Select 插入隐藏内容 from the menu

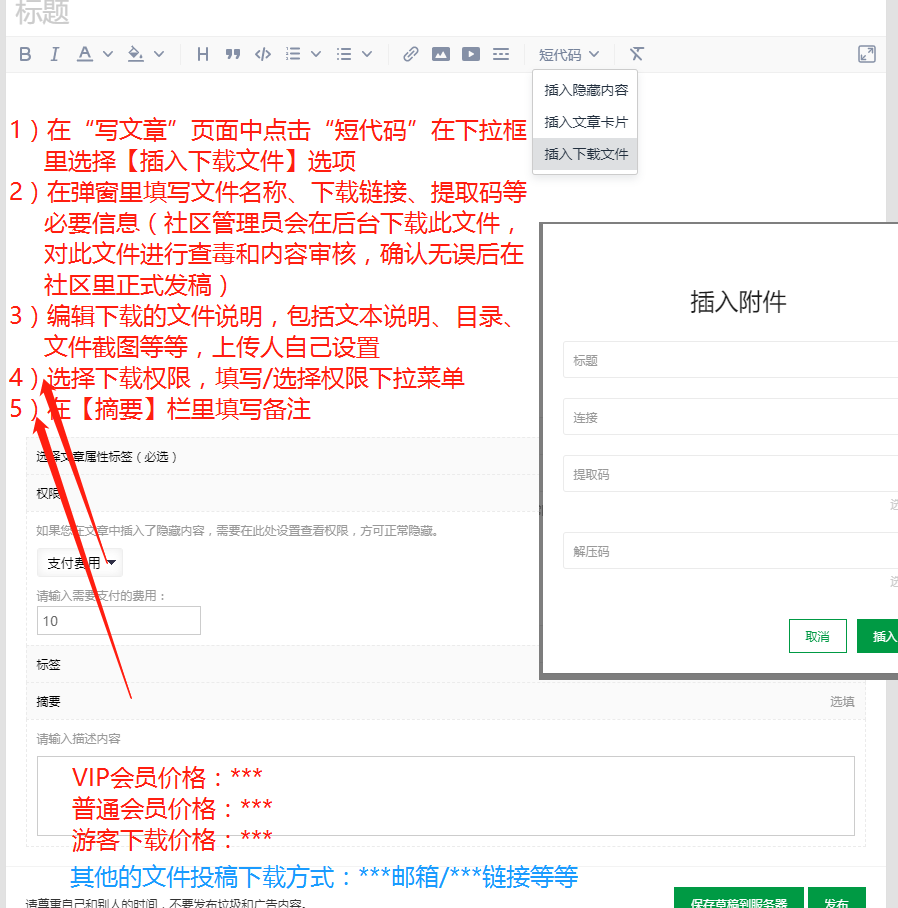[585, 90]
